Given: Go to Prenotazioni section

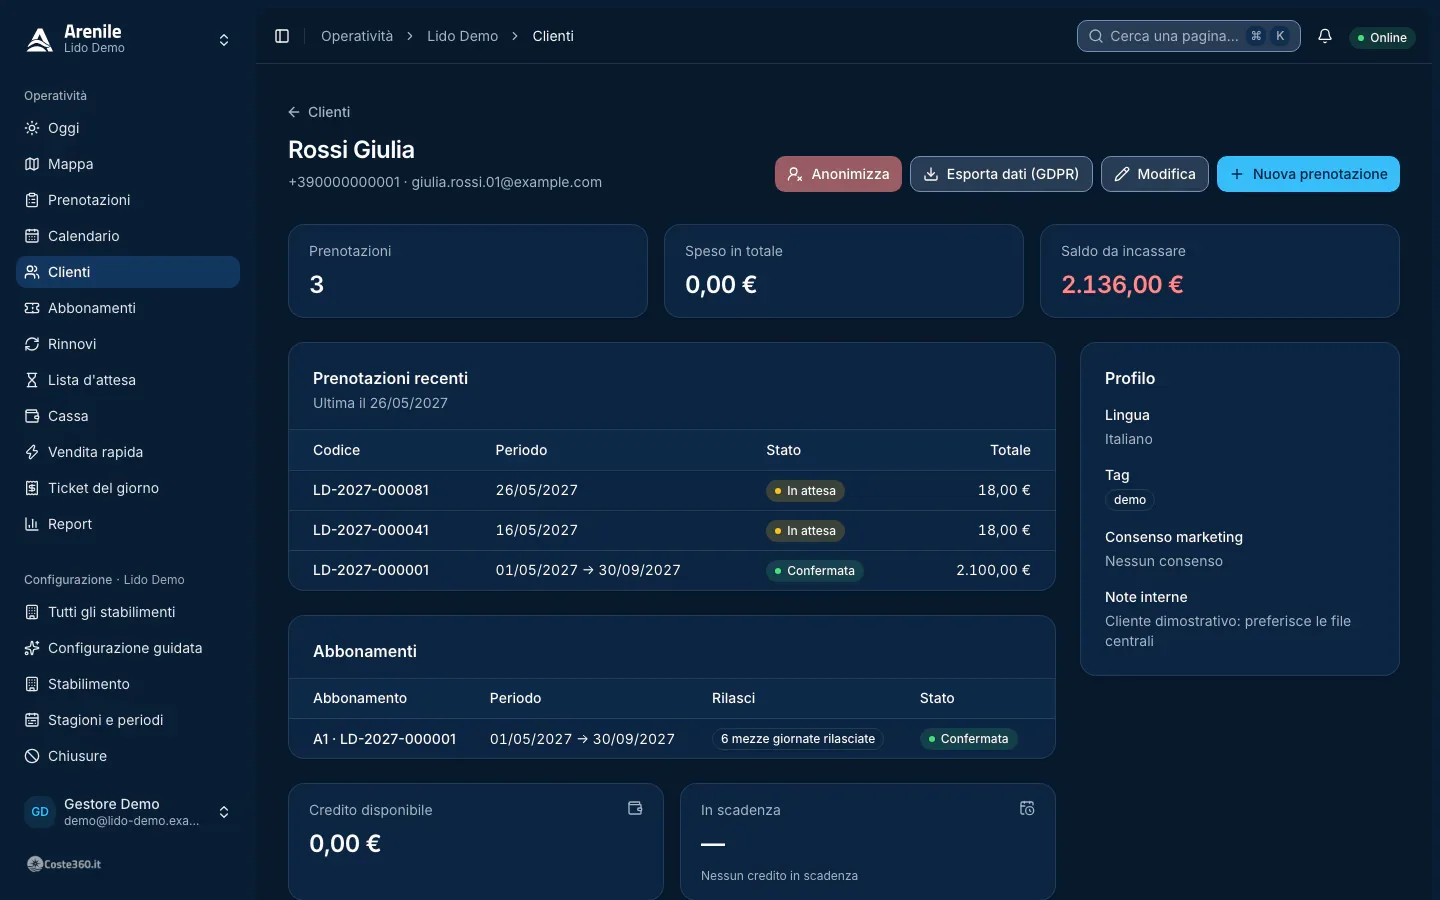Looking at the screenshot, I should [128, 200].
